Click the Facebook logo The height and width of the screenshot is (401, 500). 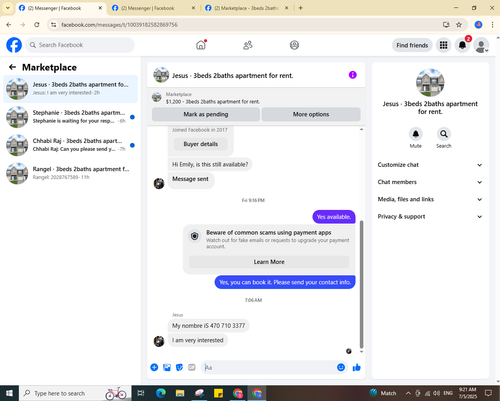(x=14, y=45)
